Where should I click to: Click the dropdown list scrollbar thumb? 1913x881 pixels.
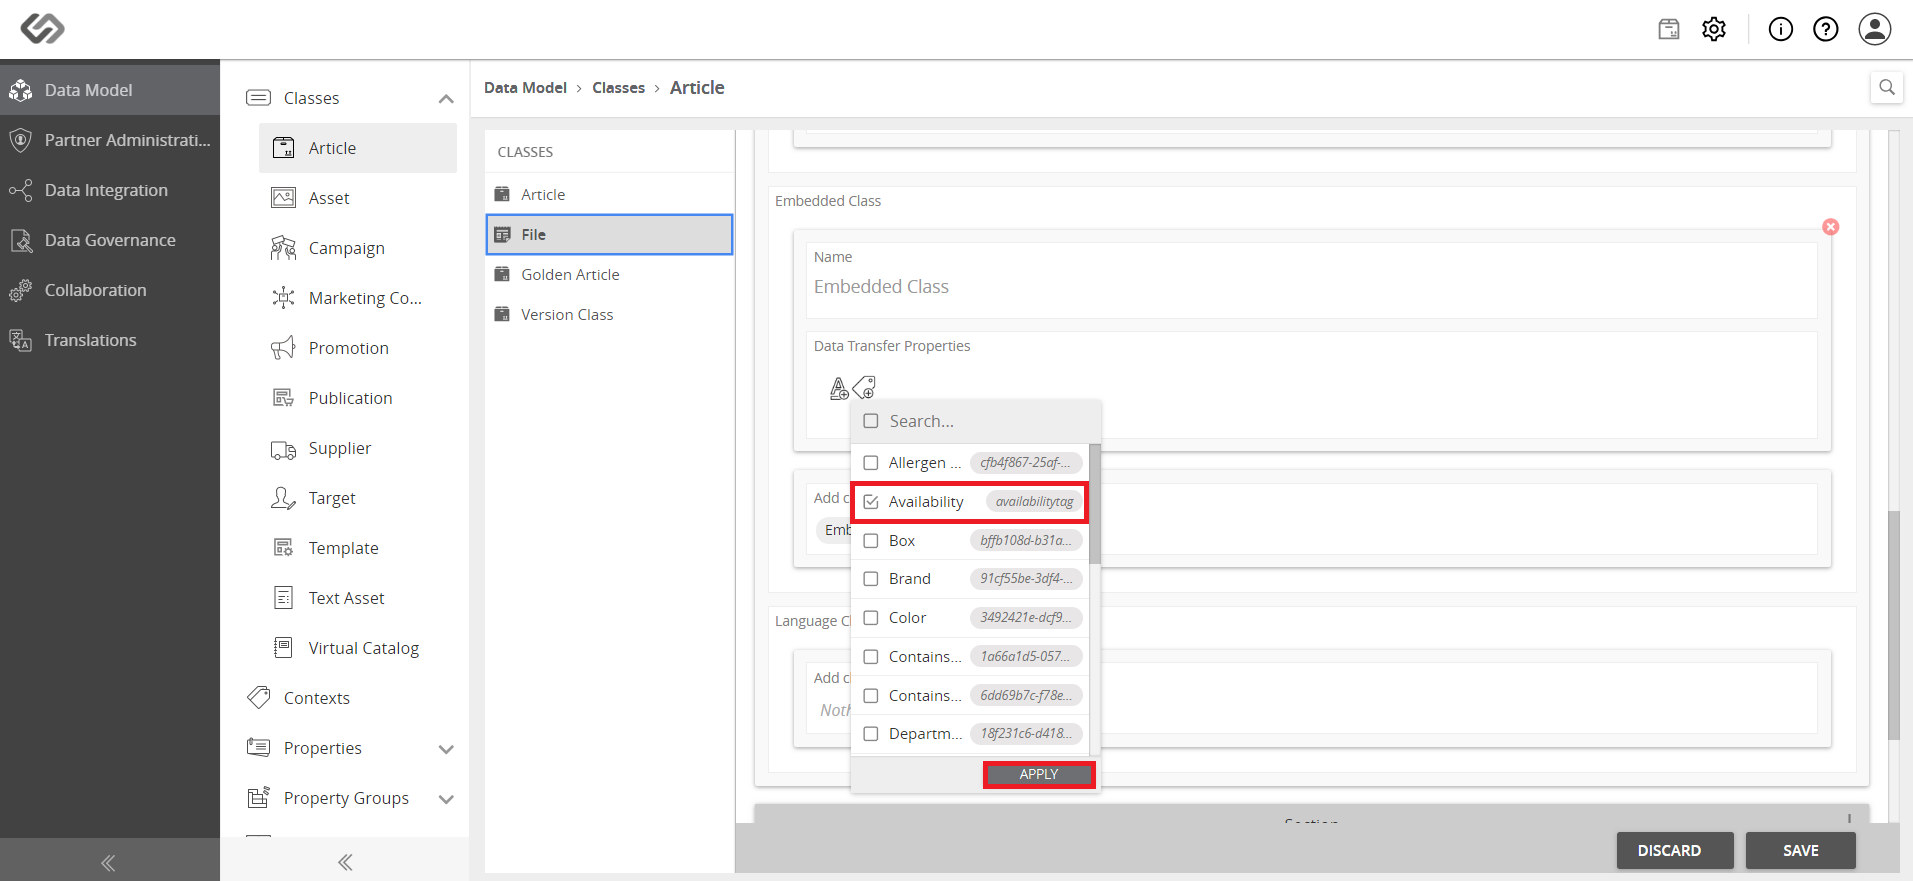point(1095,504)
